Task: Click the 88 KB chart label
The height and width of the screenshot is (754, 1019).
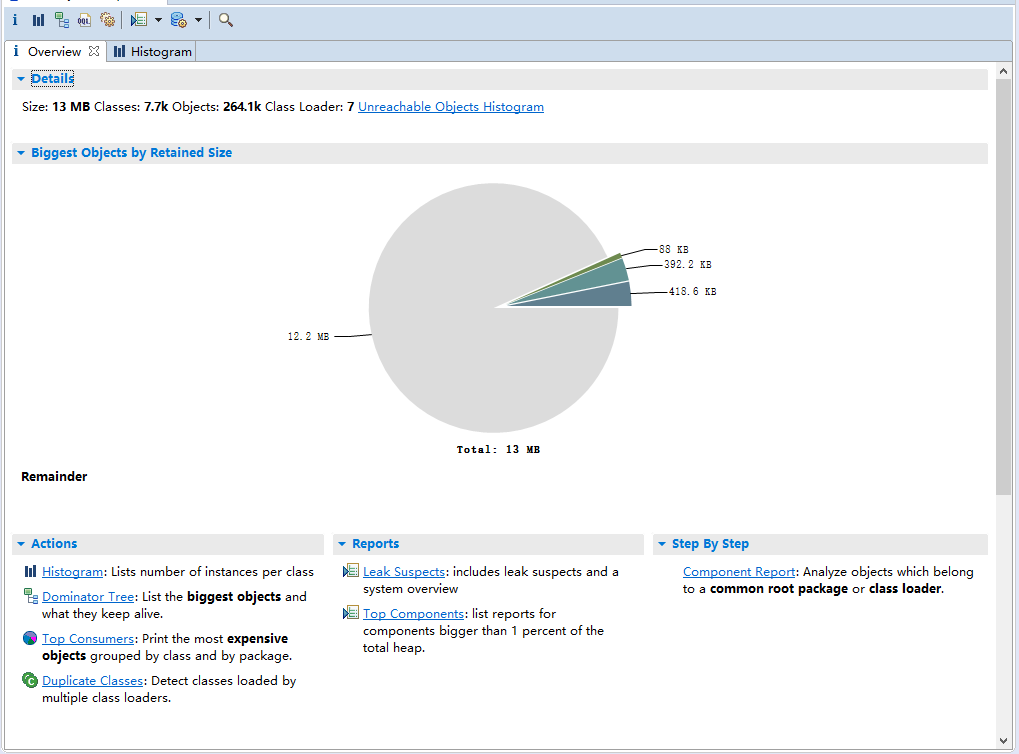Action: (x=673, y=249)
